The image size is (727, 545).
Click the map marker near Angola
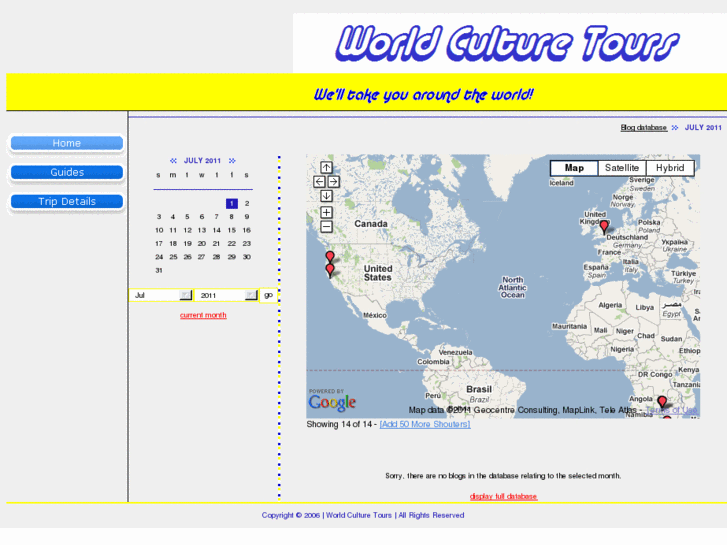coord(663,402)
